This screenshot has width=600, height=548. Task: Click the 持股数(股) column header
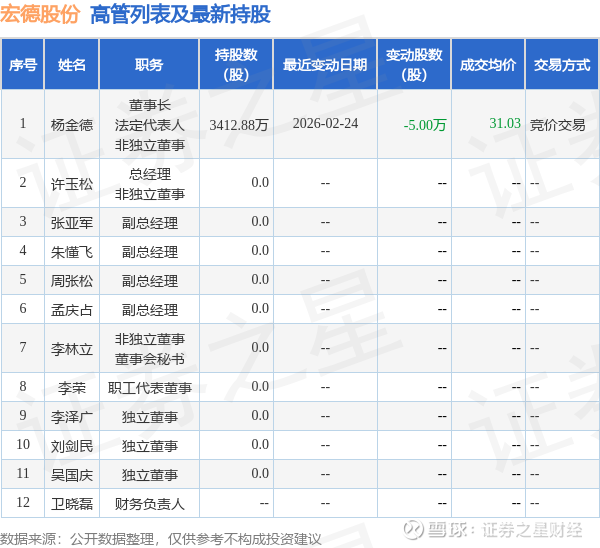click(x=236, y=65)
